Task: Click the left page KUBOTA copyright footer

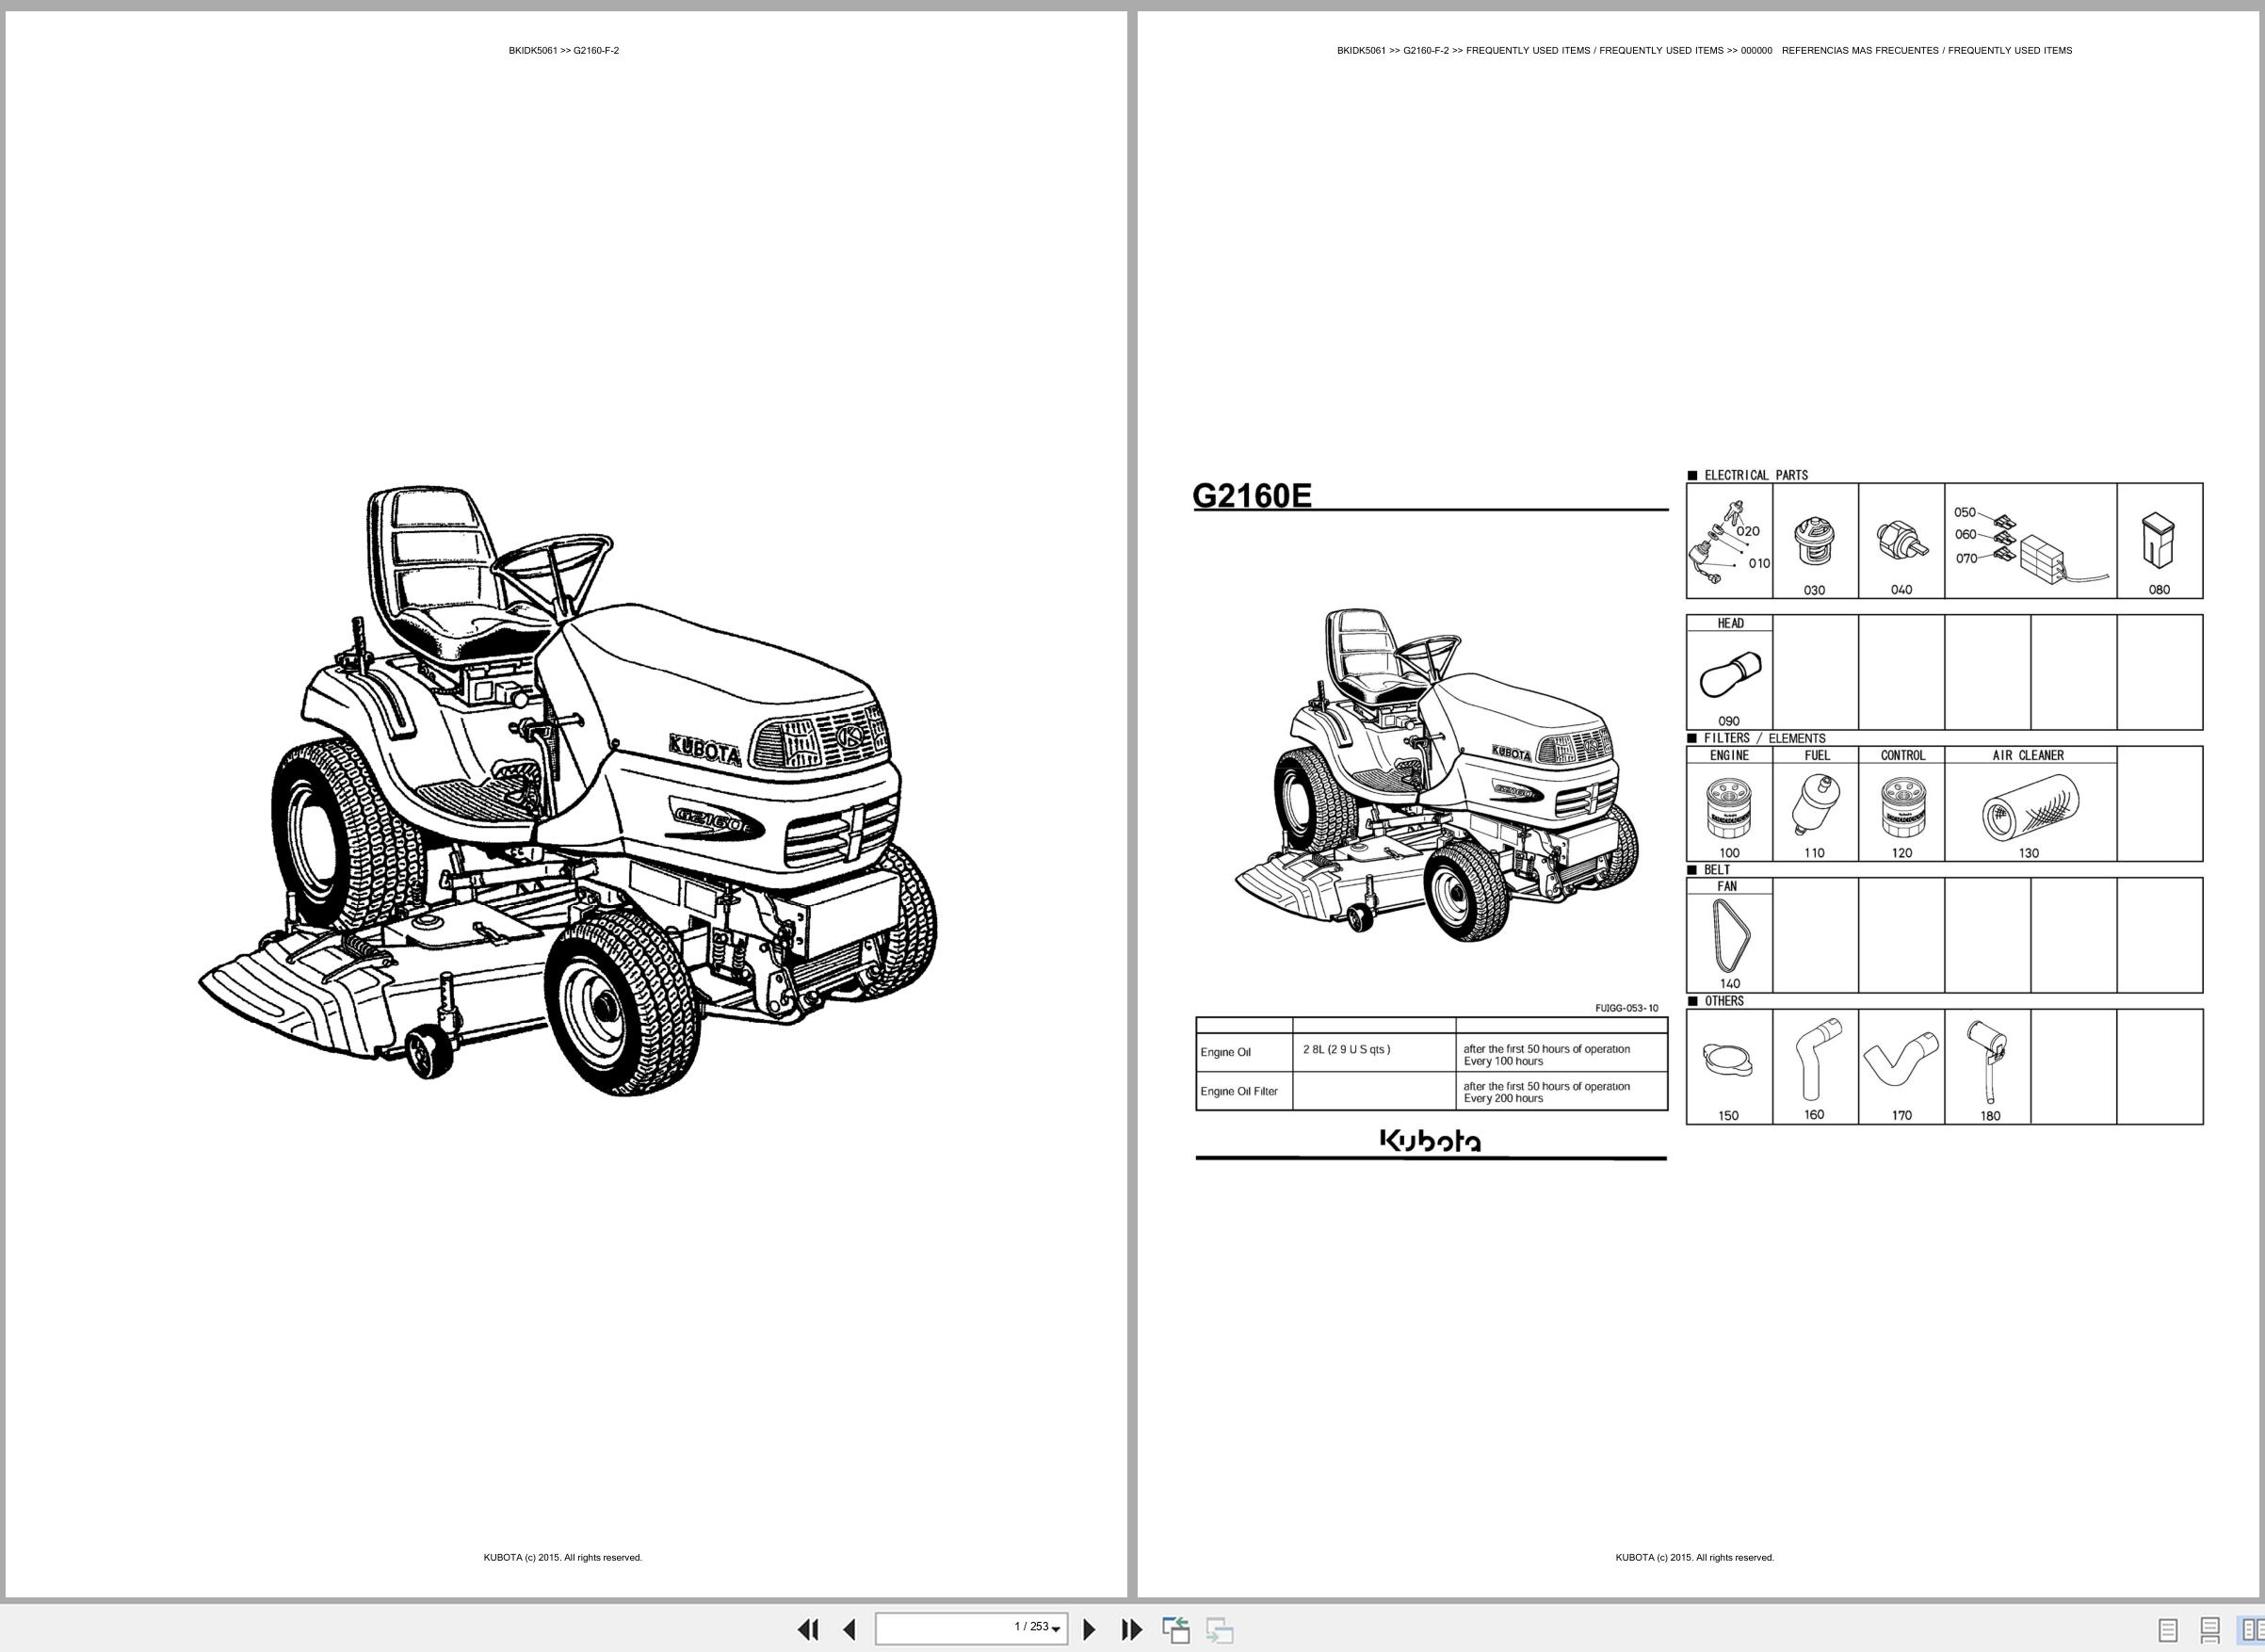Action: tap(563, 1557)
